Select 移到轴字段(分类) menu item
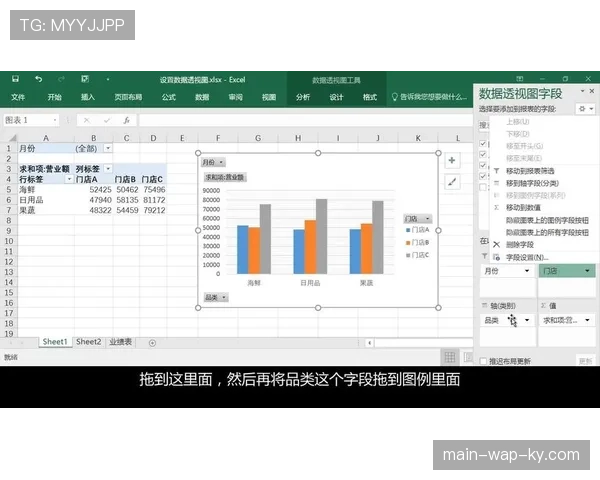 click(x=543, y=183)
